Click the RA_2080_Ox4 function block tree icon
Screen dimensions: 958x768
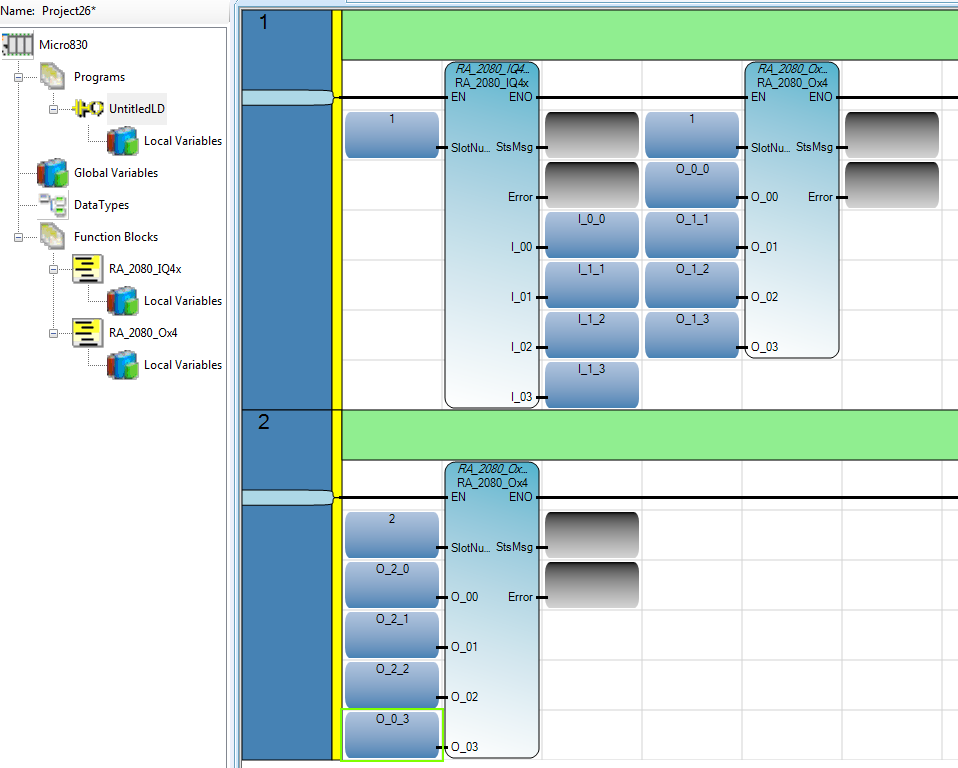coord(87,333)
